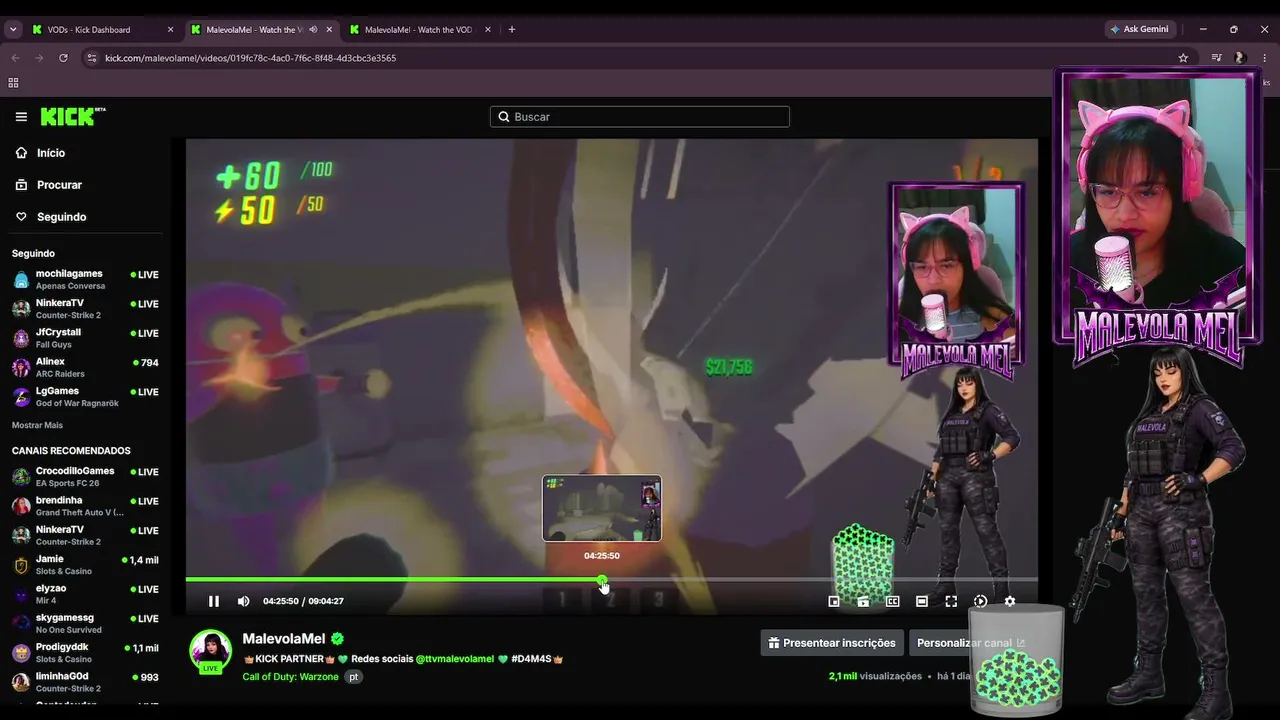Bookmark this page with the star
This screenshot has width=1280, height=720.
click(x=1183, y=58)
